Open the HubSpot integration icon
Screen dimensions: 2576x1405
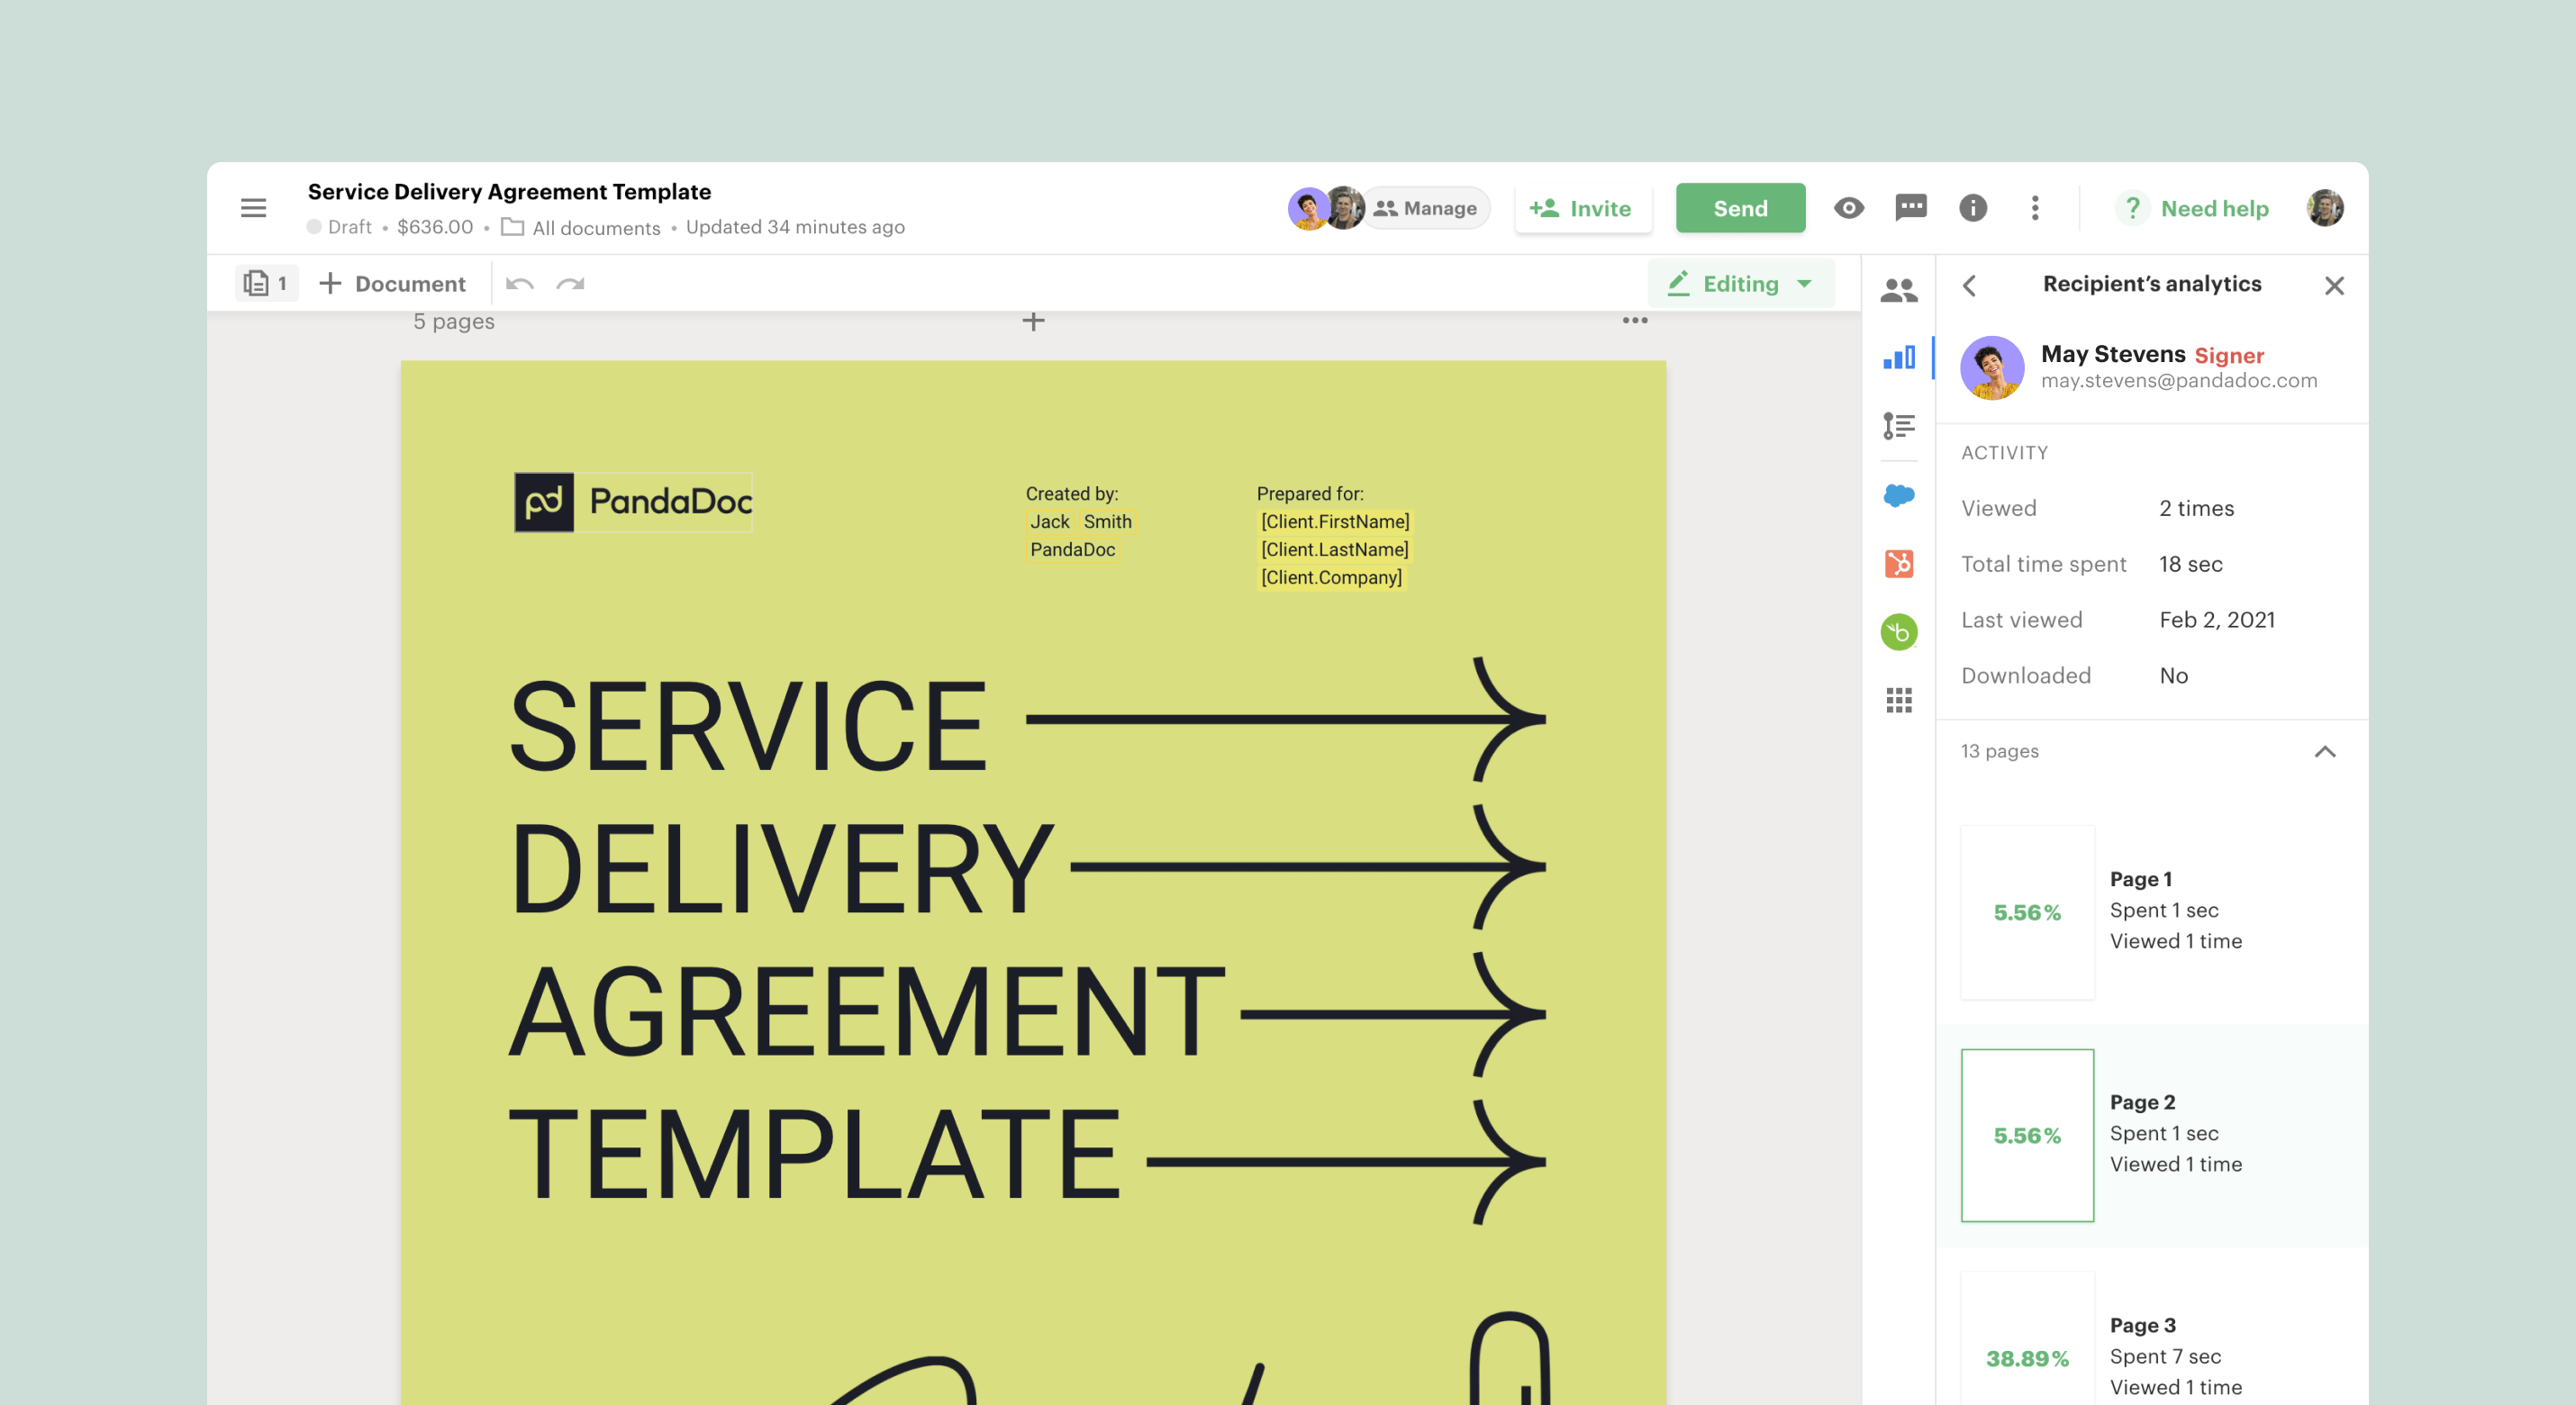tap(1898, 564)
